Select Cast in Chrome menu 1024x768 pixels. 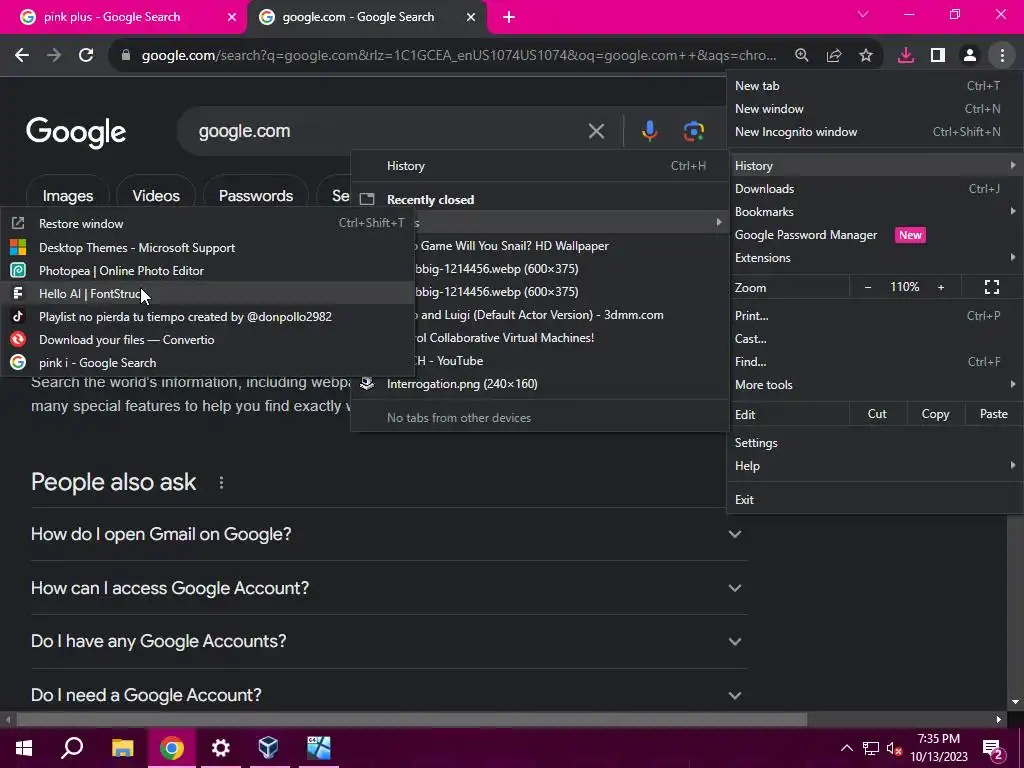(875, 339)
